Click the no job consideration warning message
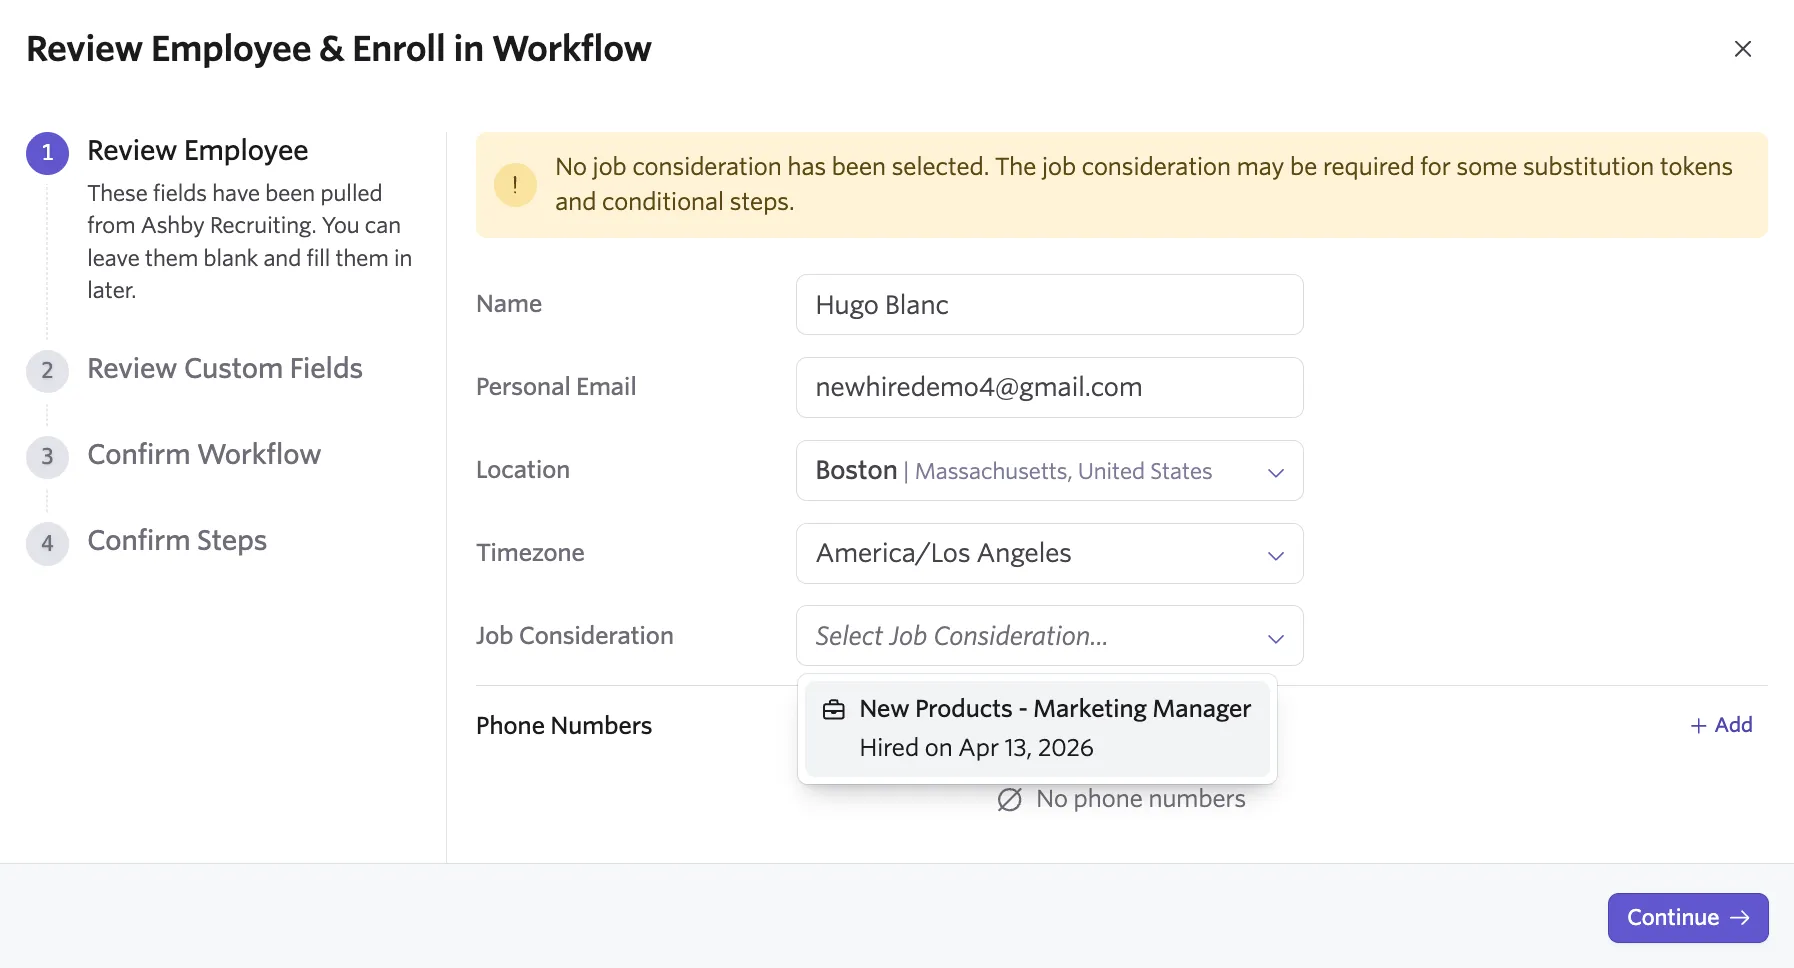Viewport: 1794px width, 968px height. 1144,184
